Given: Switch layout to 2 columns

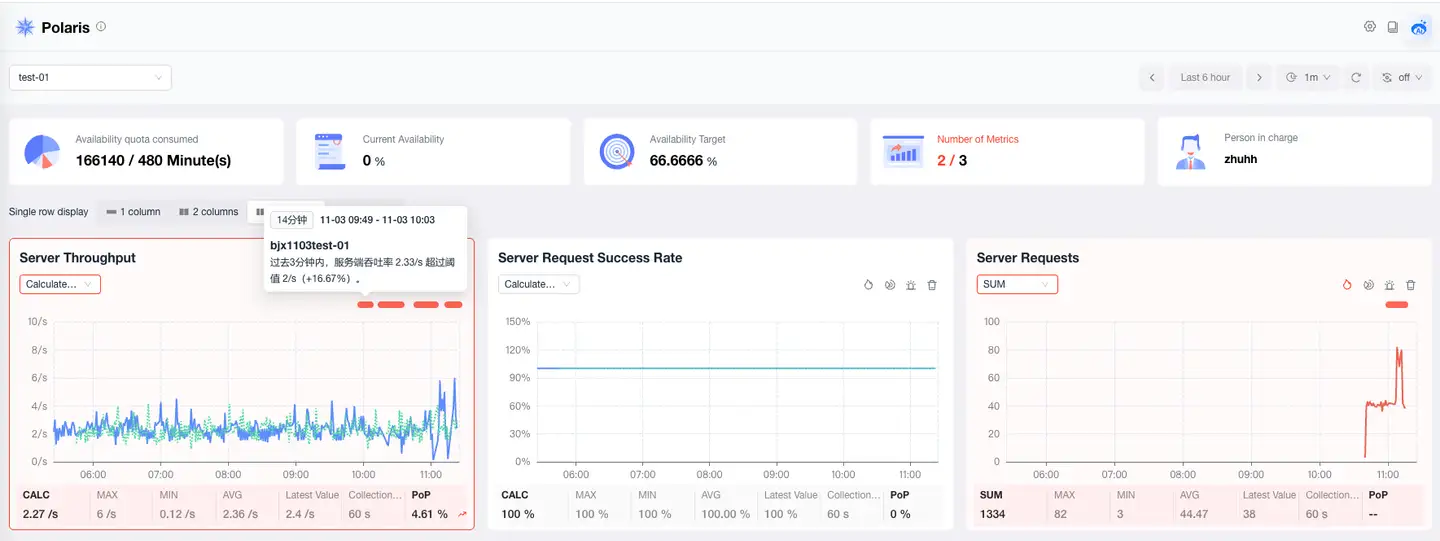Looking at the screenshot, I should (x=209, y=212).
